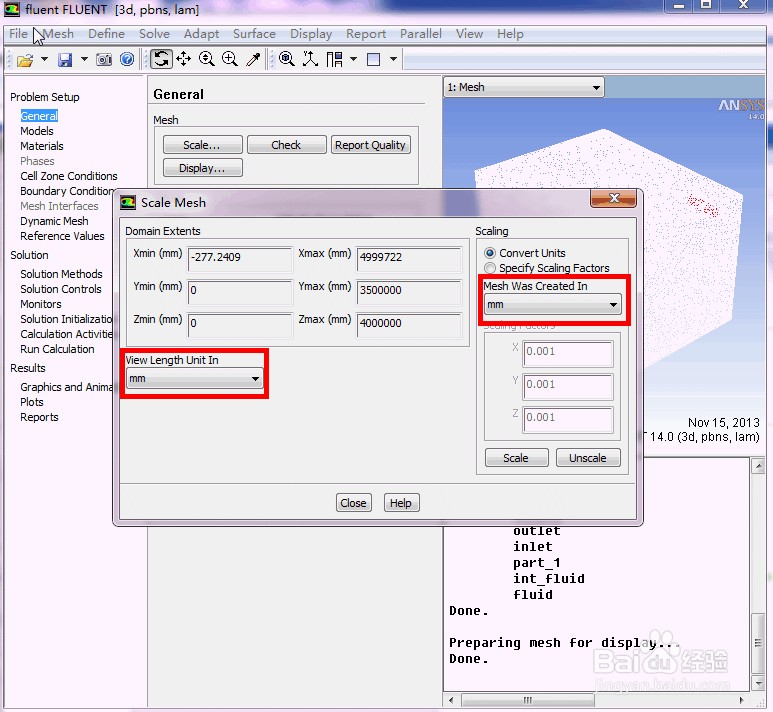
Task: Click the Scale... button in General panel
Action: pyautogui.click(x=203, y=145)
